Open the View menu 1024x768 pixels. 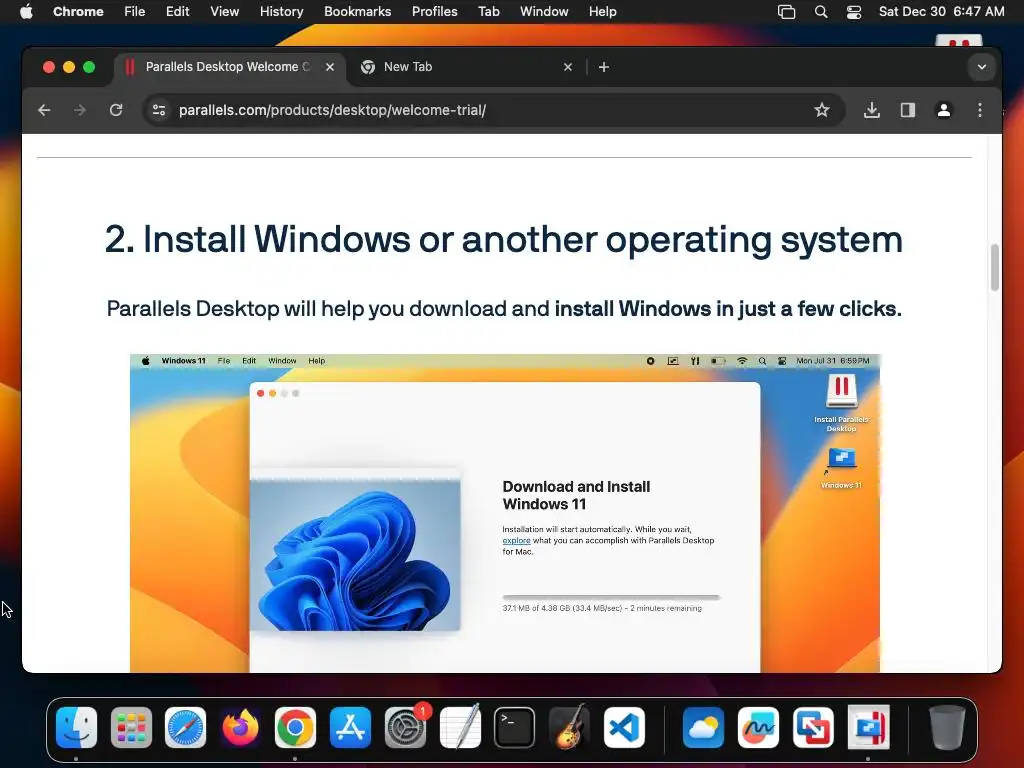point(224,12)
